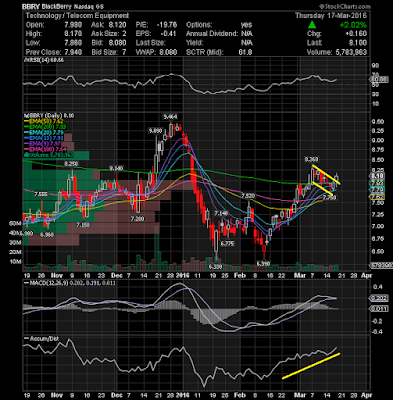Click the green EMA(200) legend entry
393x400 pixels.
pyautogui.click(x=44, y=127)
